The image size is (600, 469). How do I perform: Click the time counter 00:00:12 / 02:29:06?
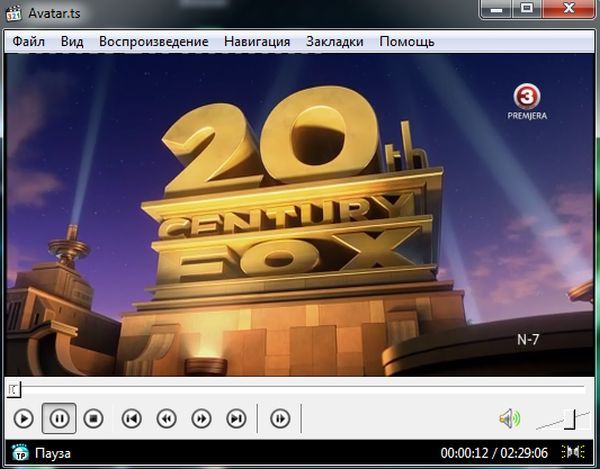pos(494,453)
